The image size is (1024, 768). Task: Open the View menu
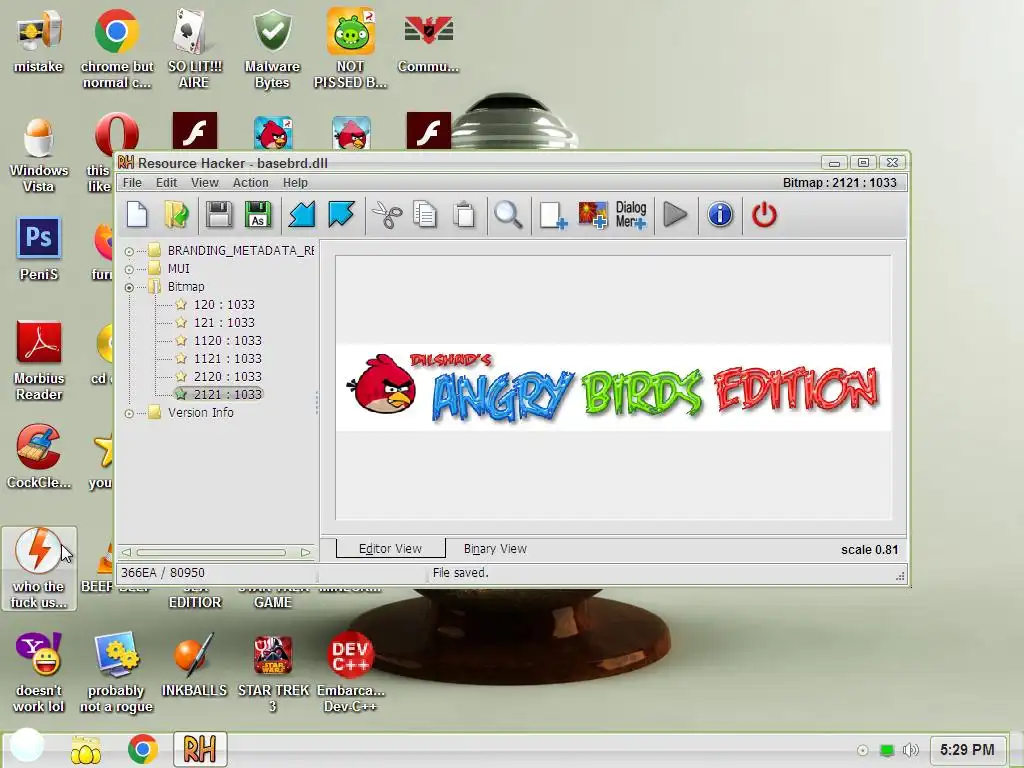coord(204,183)
